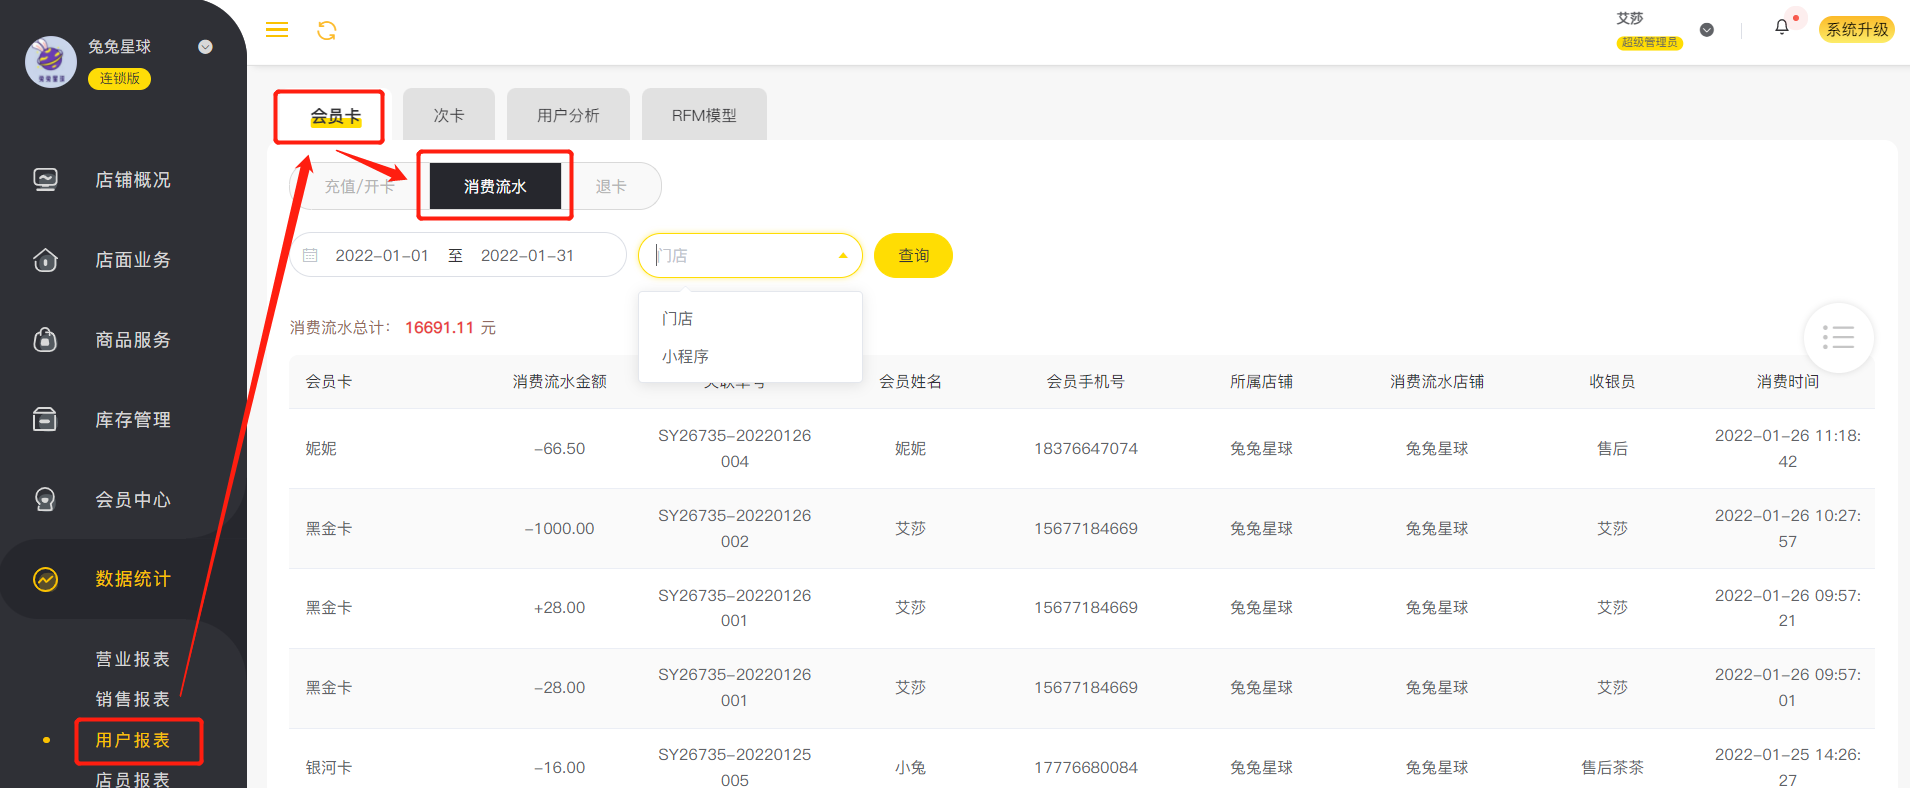
Task: Click the 银河卡 member card cell
Action: (x=329, y=767)
